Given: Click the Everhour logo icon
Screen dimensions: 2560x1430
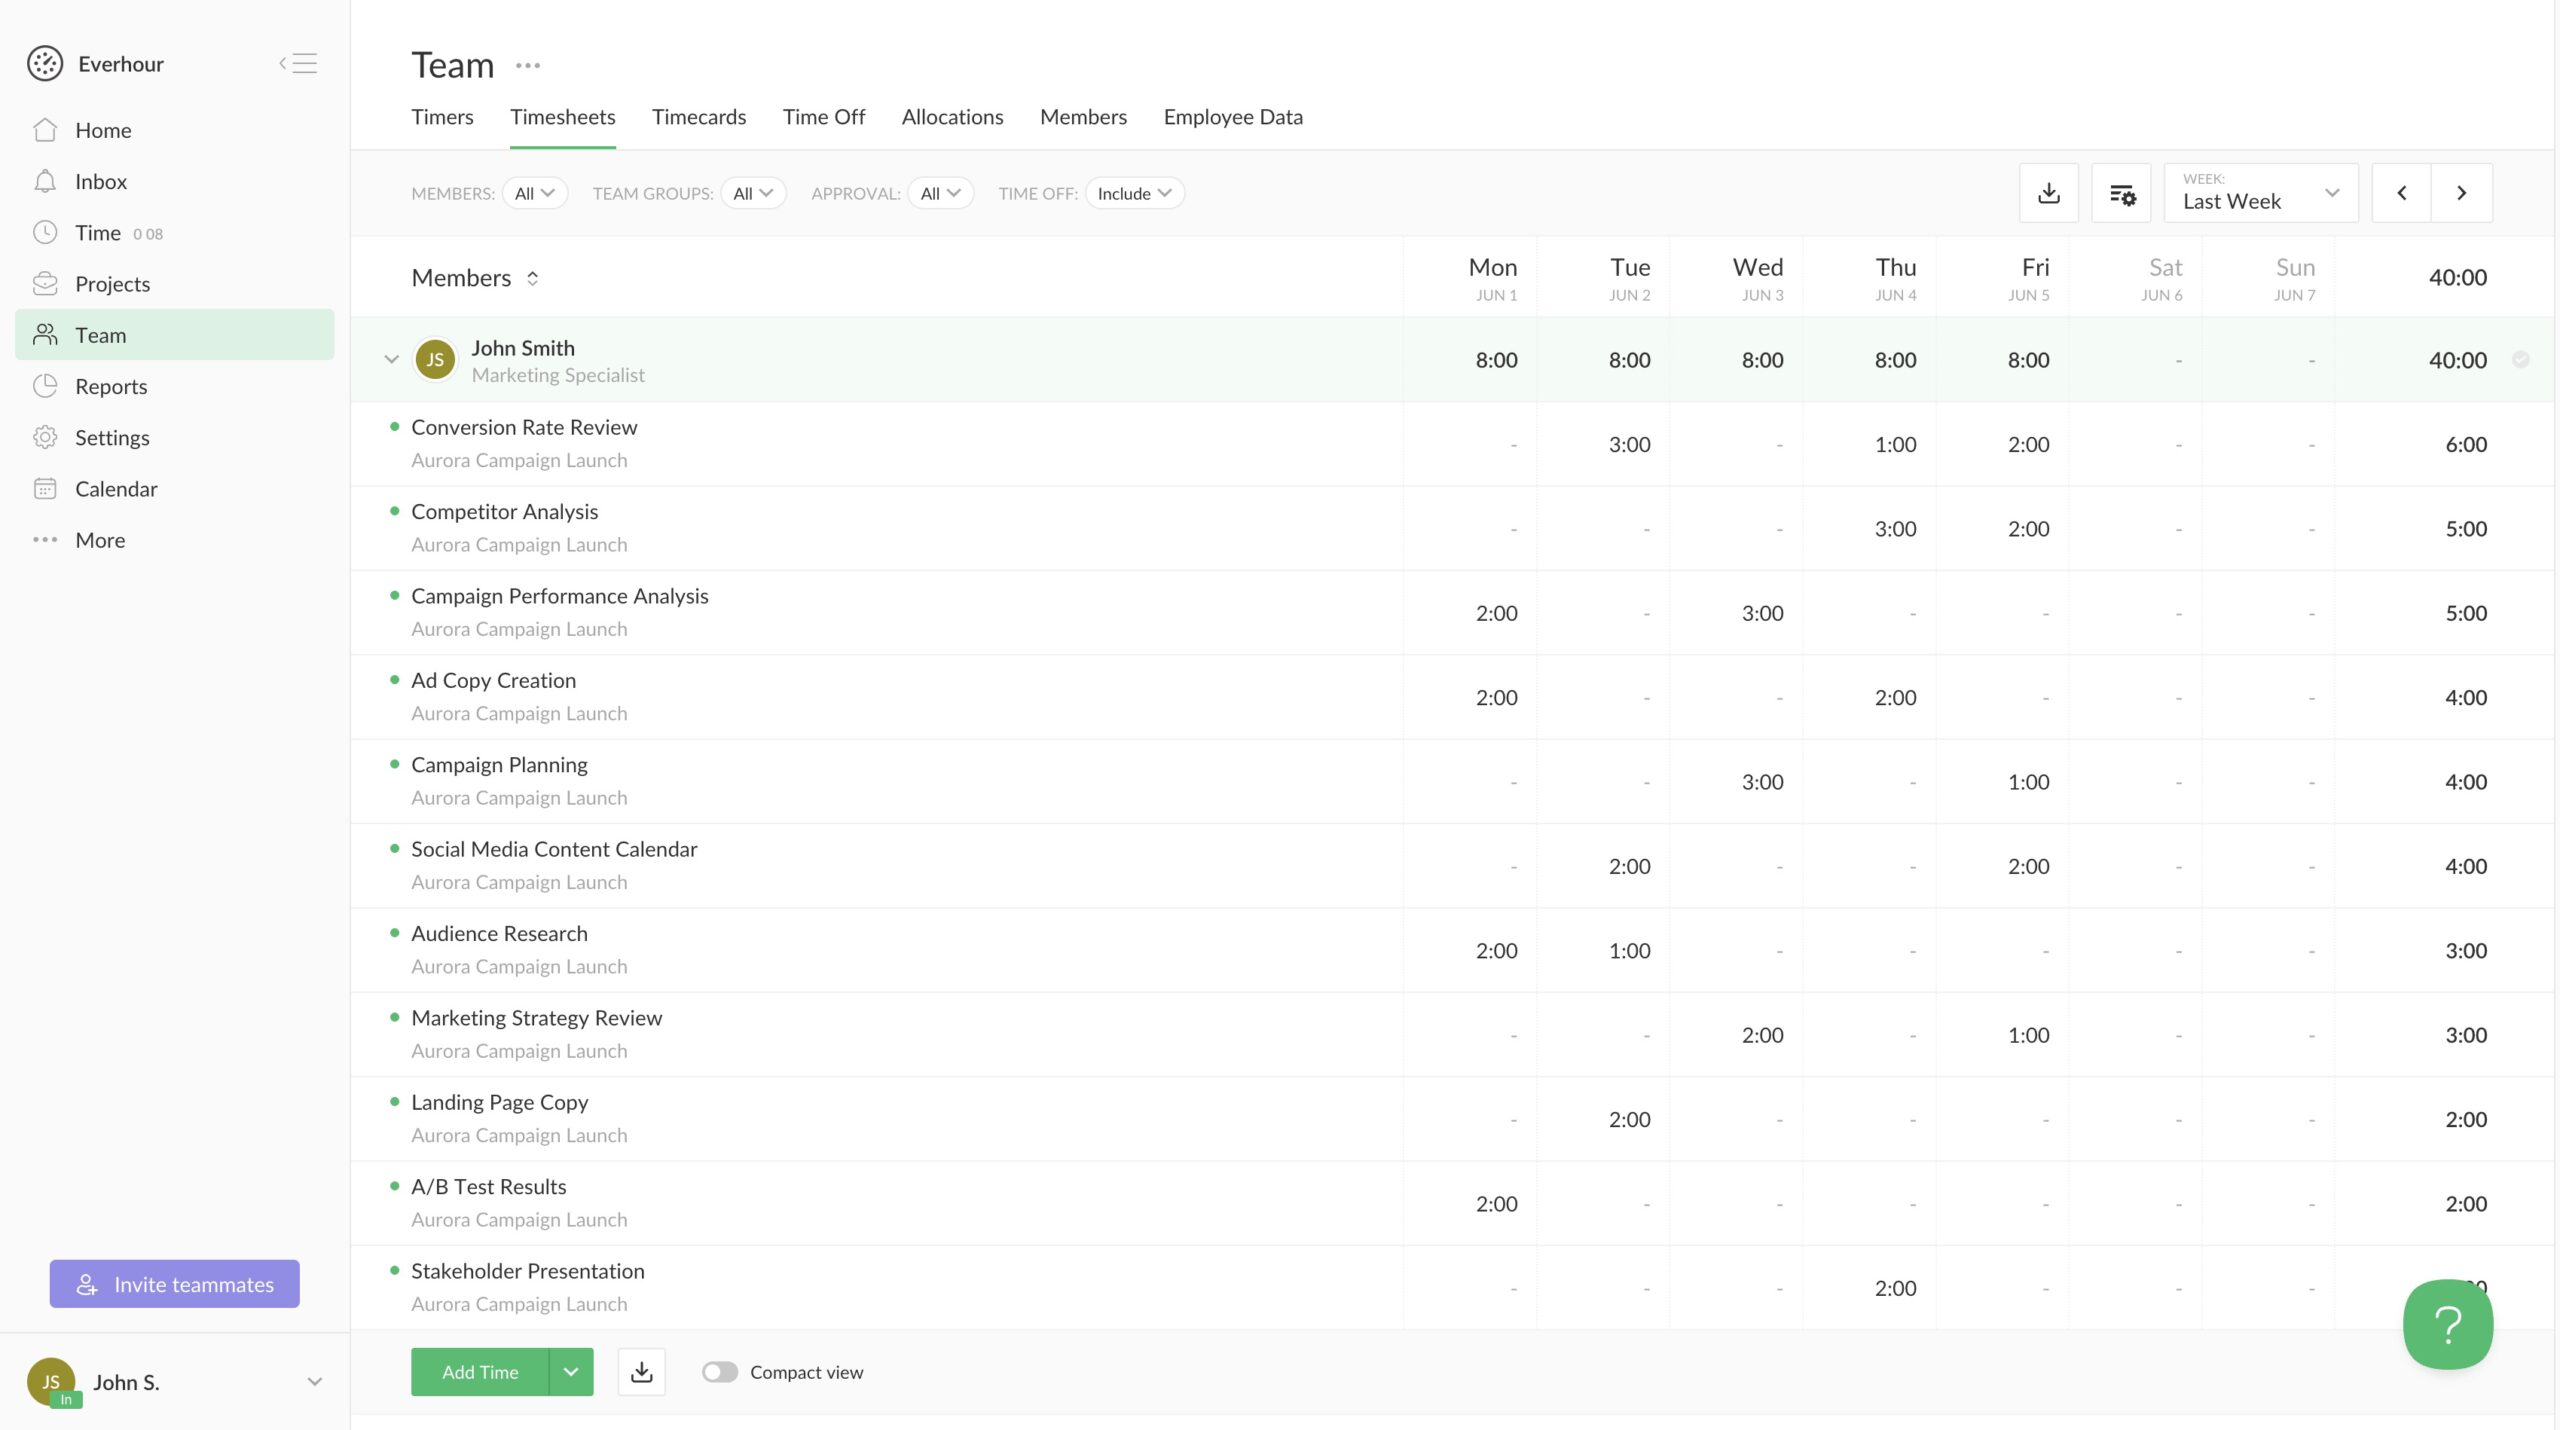Looking at the screenshot, I should (x=45, y=63).
